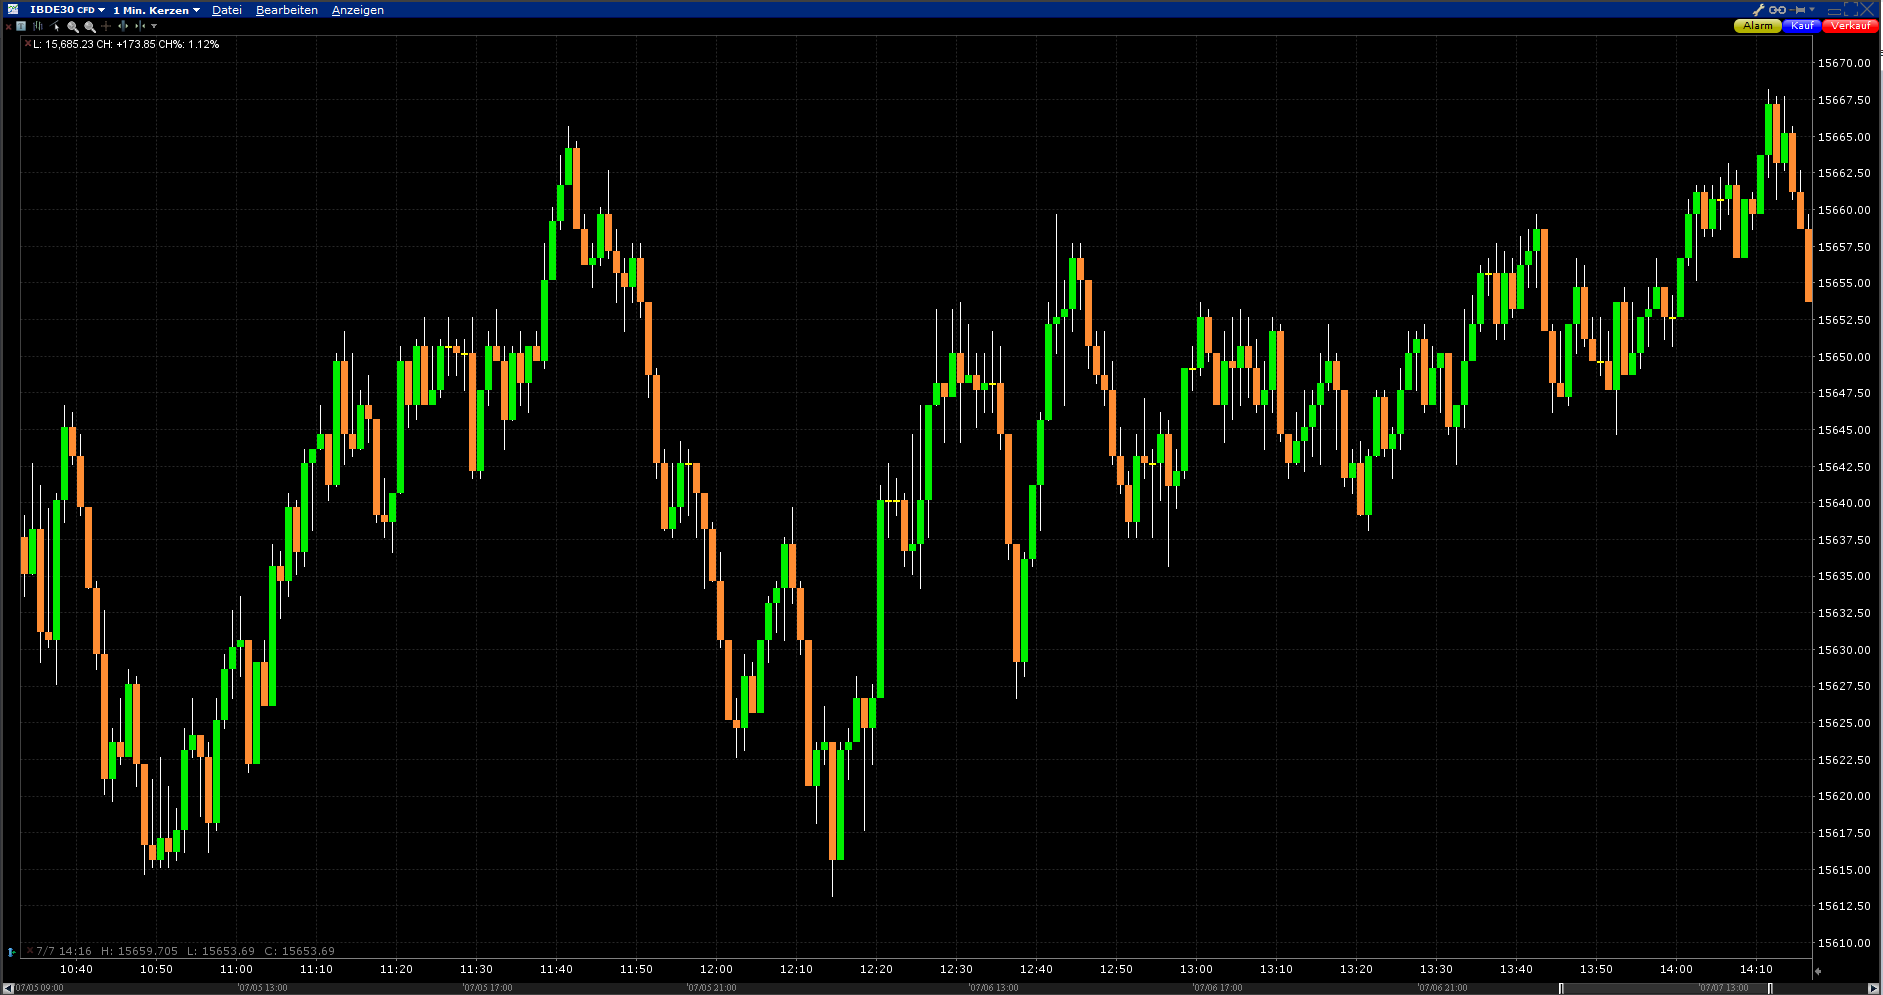Maximize the chart window
This screenshot has width=1883, height=995.
(x=1851, y=10)
